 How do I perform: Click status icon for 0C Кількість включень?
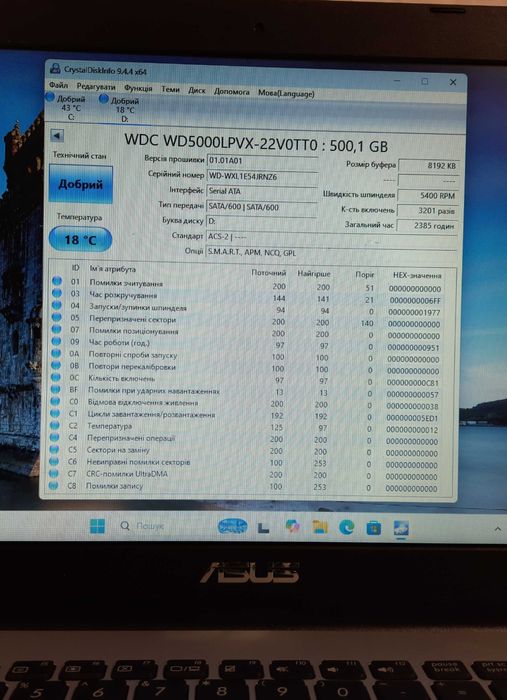pyautogui.click(x=55, y=377)
